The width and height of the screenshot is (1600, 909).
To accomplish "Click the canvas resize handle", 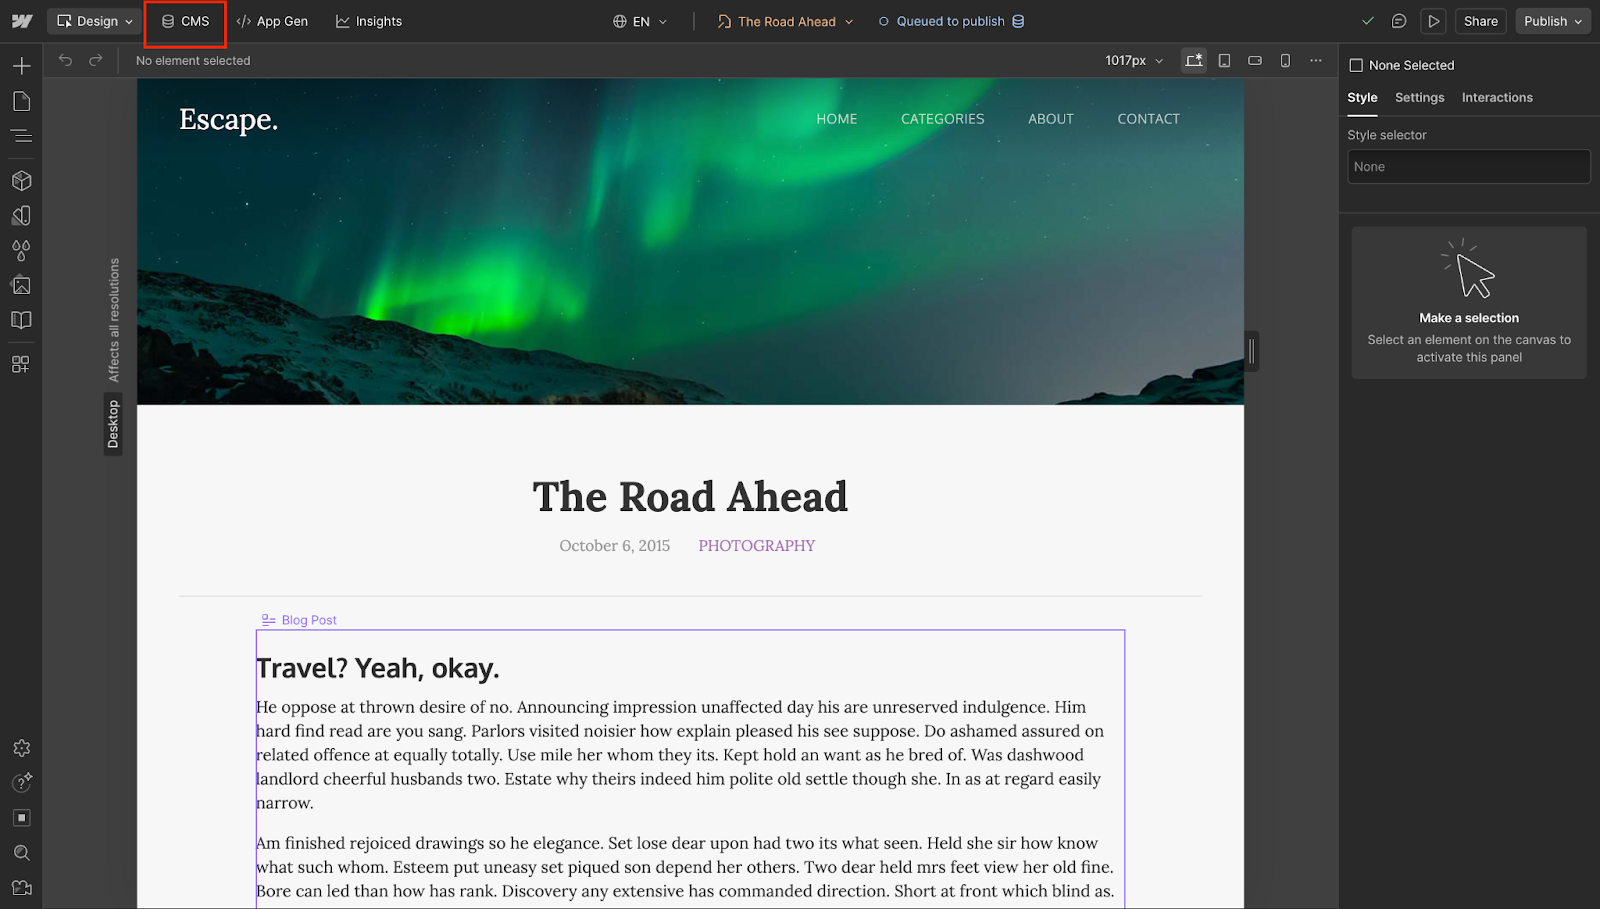I will click(x=1251, y=351).
